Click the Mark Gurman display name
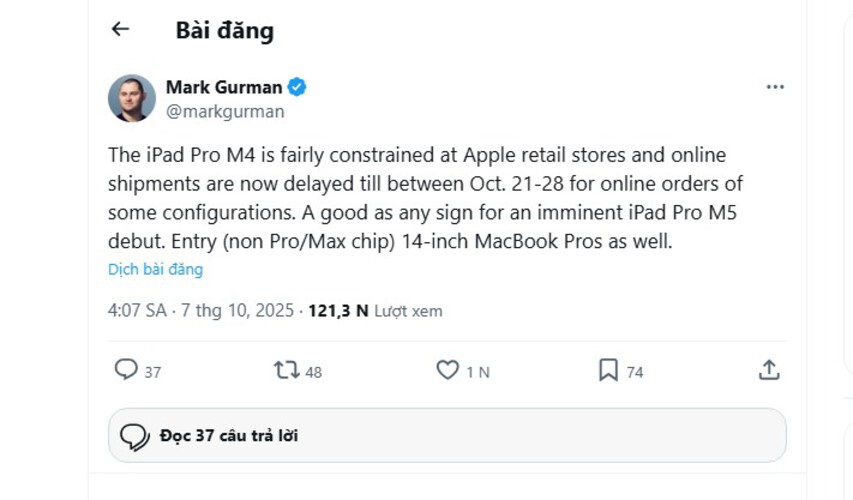This screenshot has height=500, width=853. click(x=224, y=87)
